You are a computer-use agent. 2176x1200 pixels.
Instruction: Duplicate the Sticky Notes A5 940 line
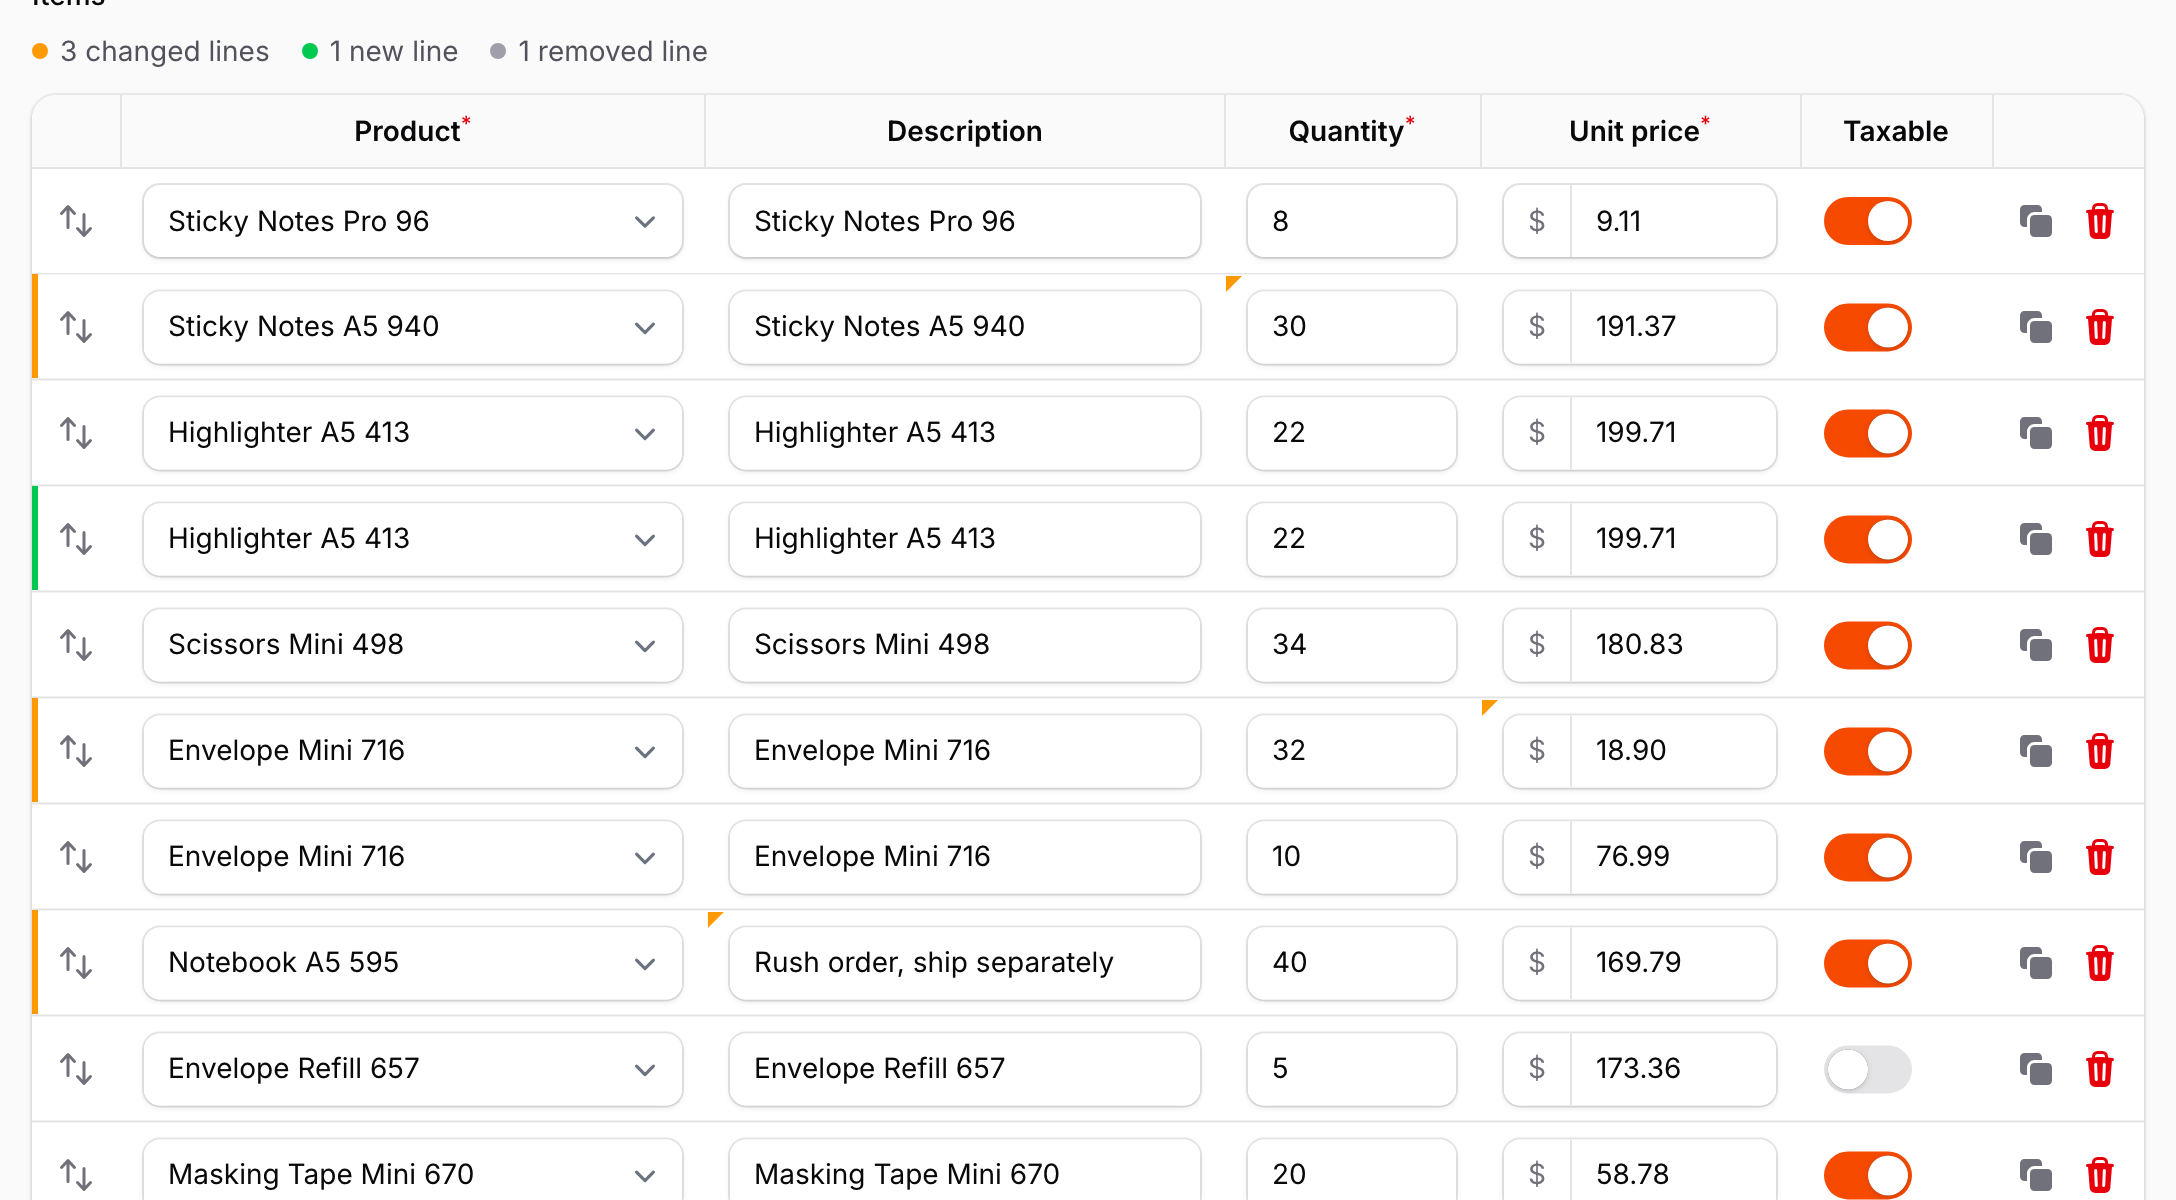tap(2035, 327)
